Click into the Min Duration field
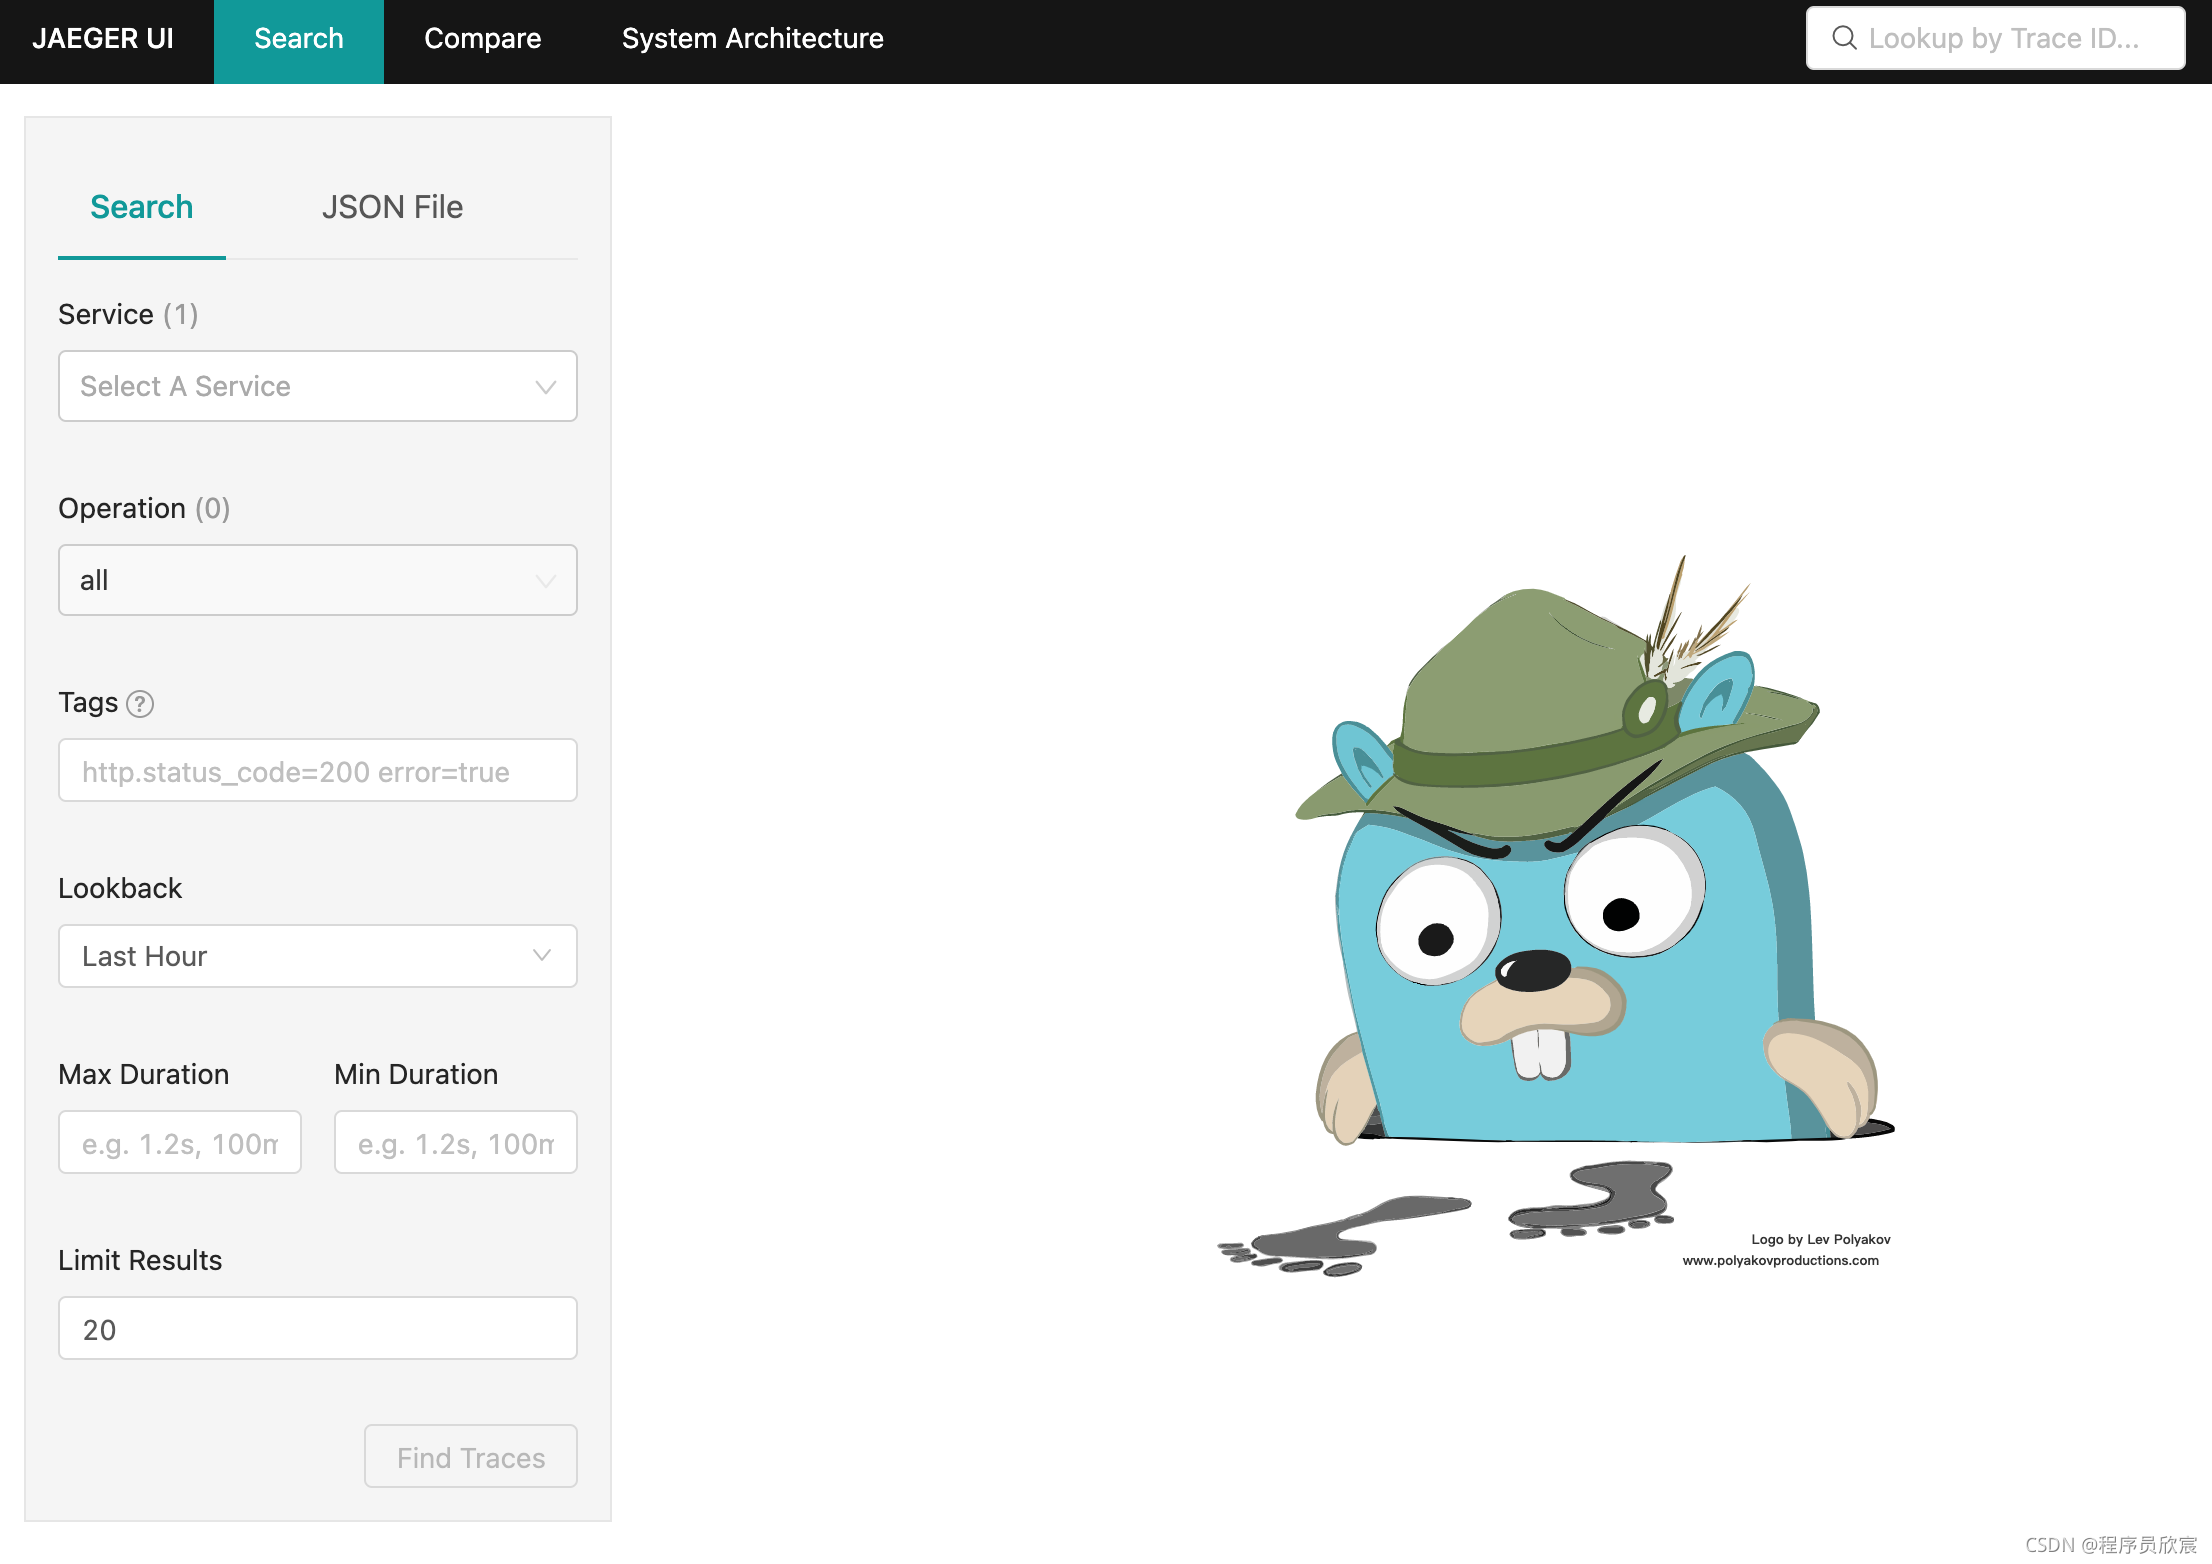Image resolution: width=2212 pixels, height=1564 pixels. tap(455, 1143)
